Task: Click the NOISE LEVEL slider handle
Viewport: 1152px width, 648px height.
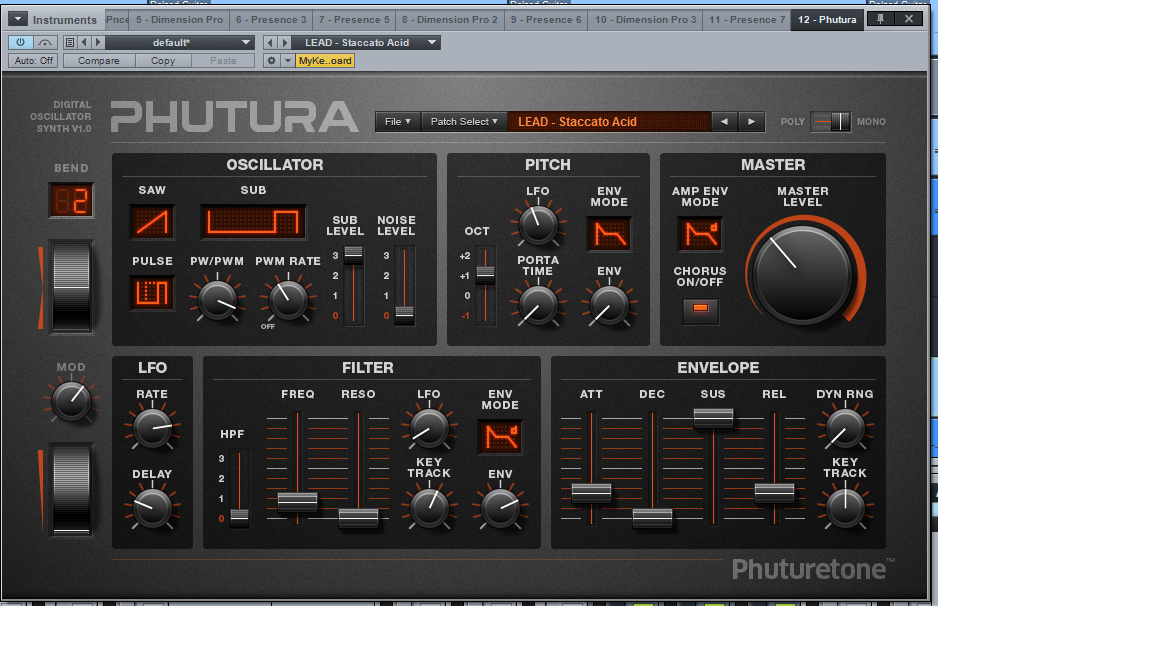Action: coord(405,314)
